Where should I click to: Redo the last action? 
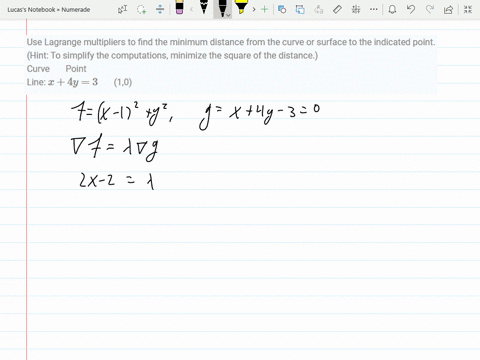430,9
